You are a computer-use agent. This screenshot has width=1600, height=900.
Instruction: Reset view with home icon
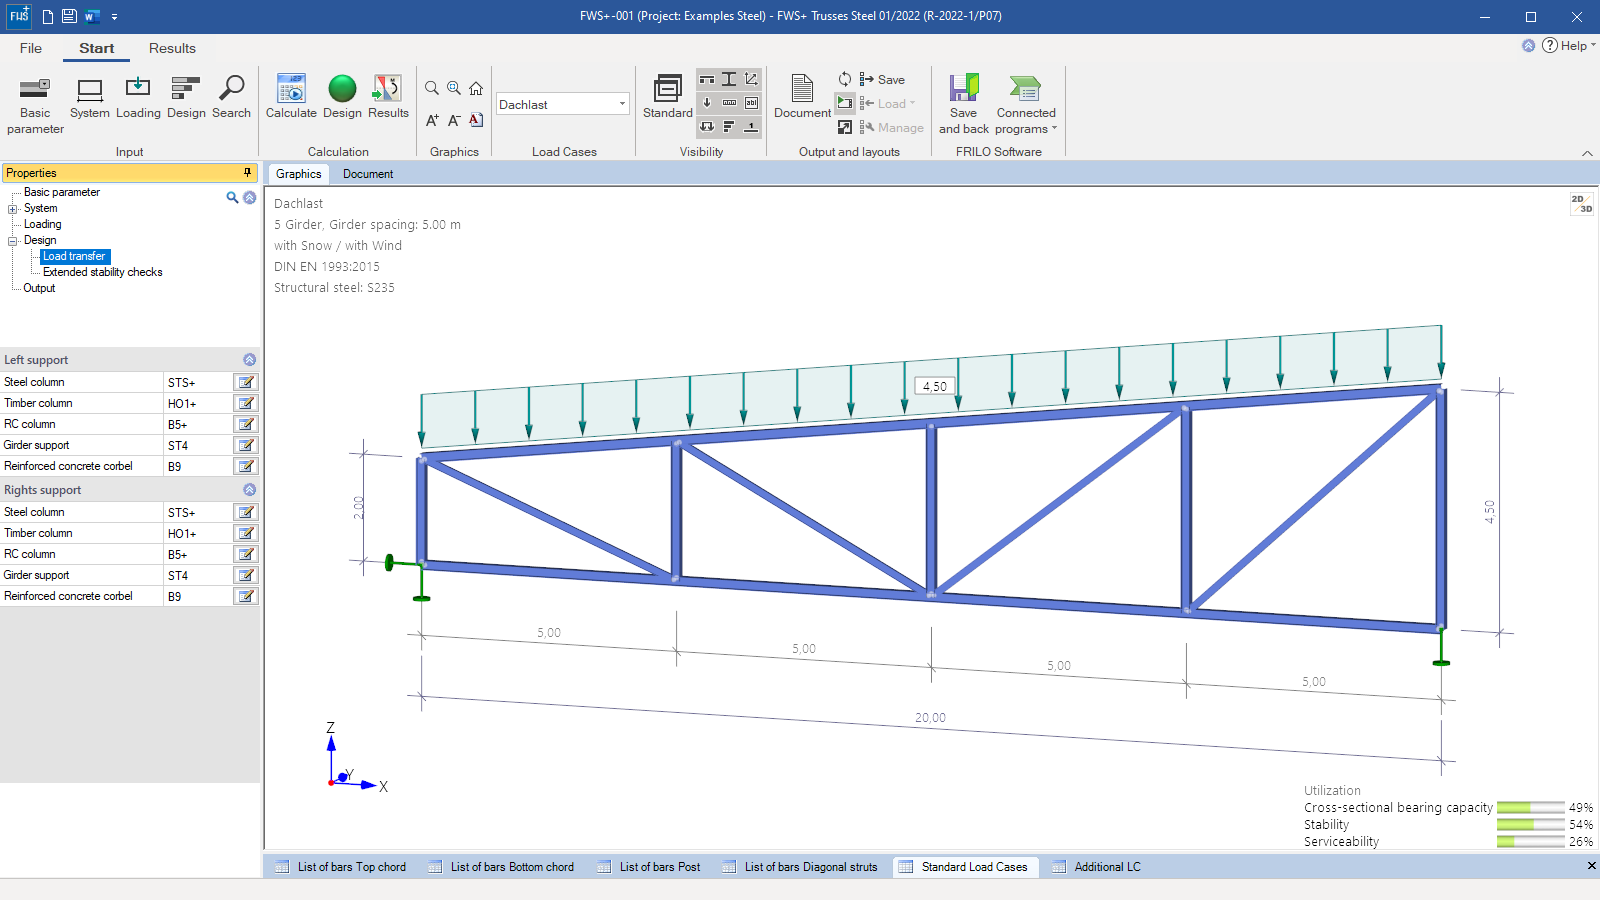tap(476, 88)
